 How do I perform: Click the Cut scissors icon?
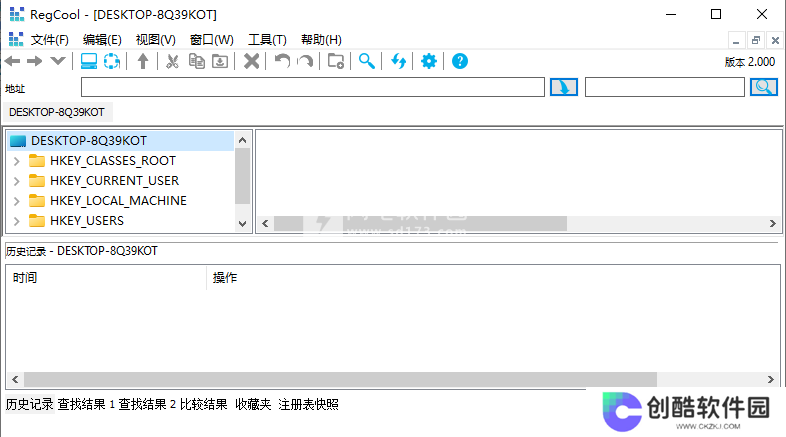172,61
